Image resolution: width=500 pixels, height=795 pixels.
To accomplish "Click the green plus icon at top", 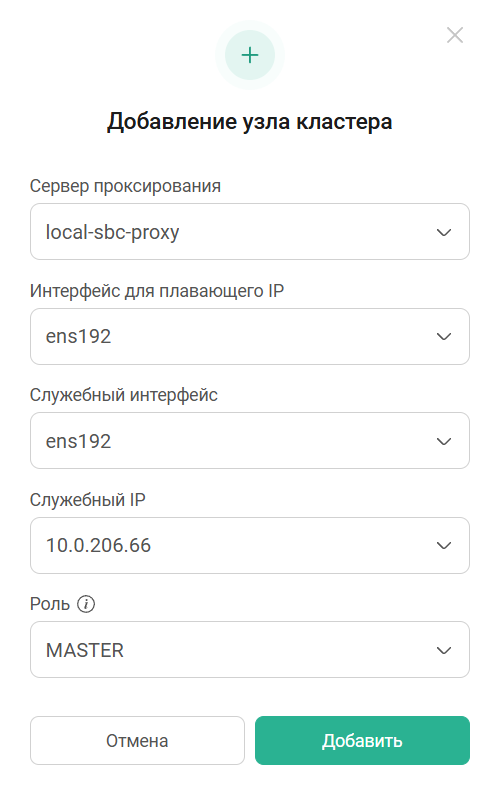I will point(249,55).
